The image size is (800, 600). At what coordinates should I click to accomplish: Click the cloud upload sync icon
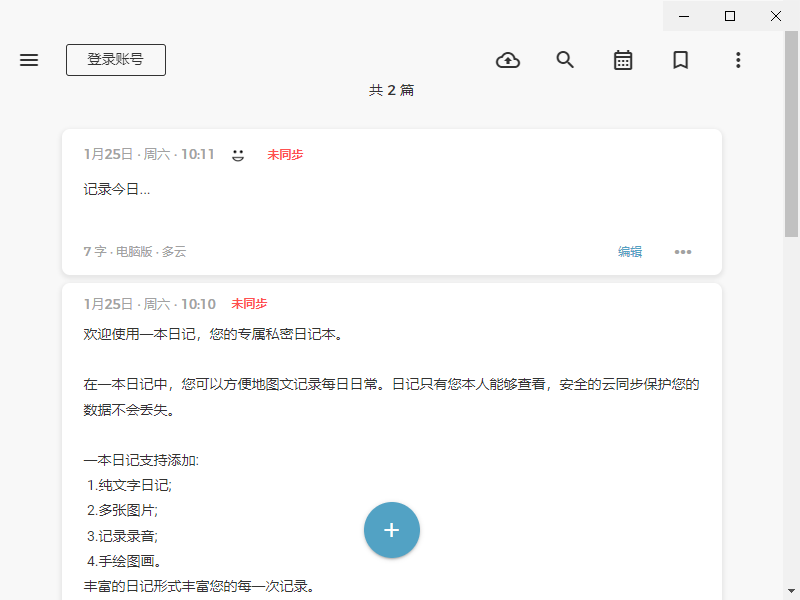(x=508, y=60)
